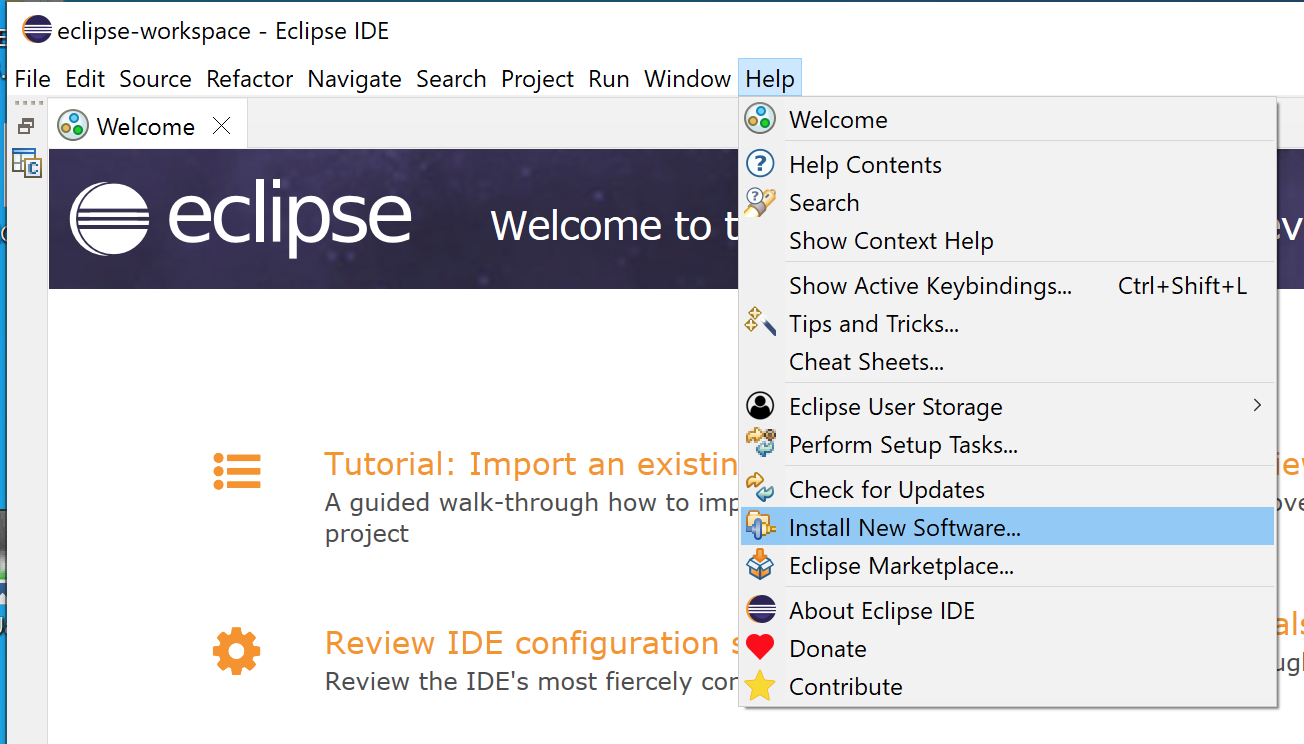Click the About Eclipse IDE logo icon
The width and height of the screenshot is (1304, 744).
[760, 610]
